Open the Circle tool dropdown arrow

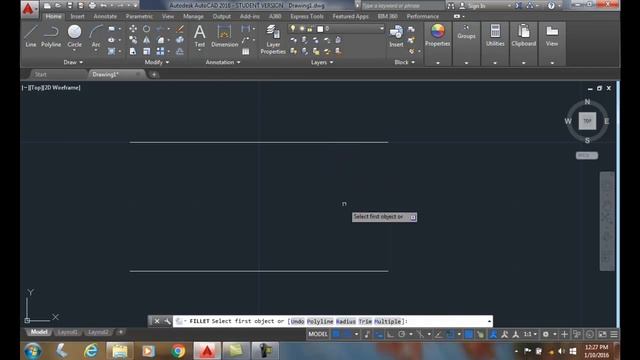point(74,51)
